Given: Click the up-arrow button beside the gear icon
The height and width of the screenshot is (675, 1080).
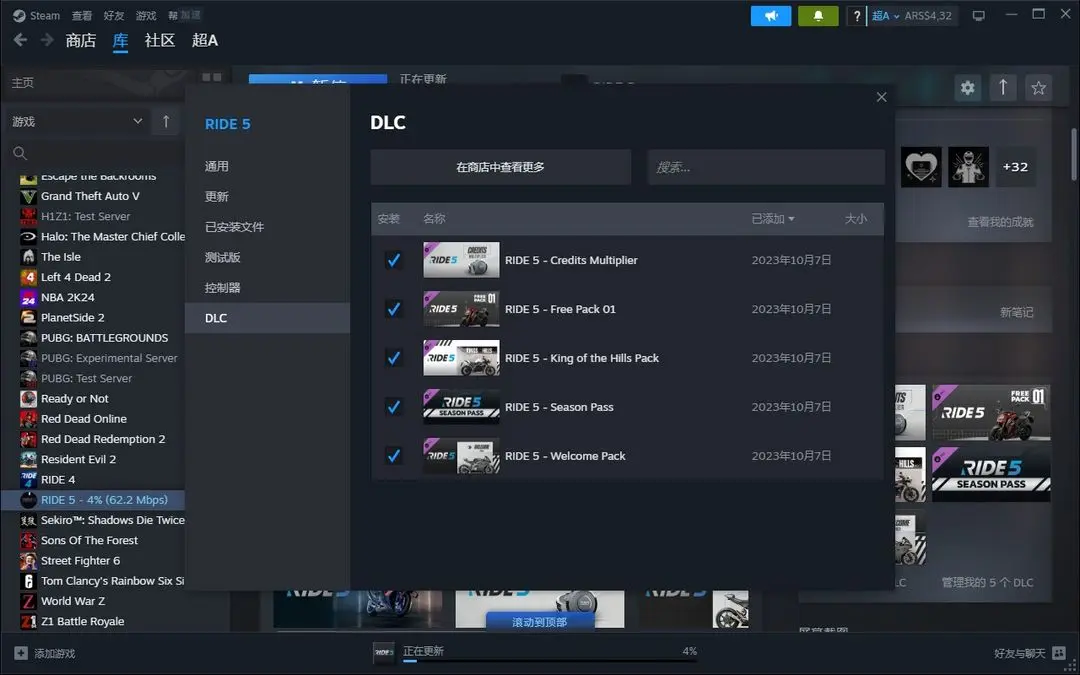Looking at the screenshot, I should click(x=1003, y=87).
